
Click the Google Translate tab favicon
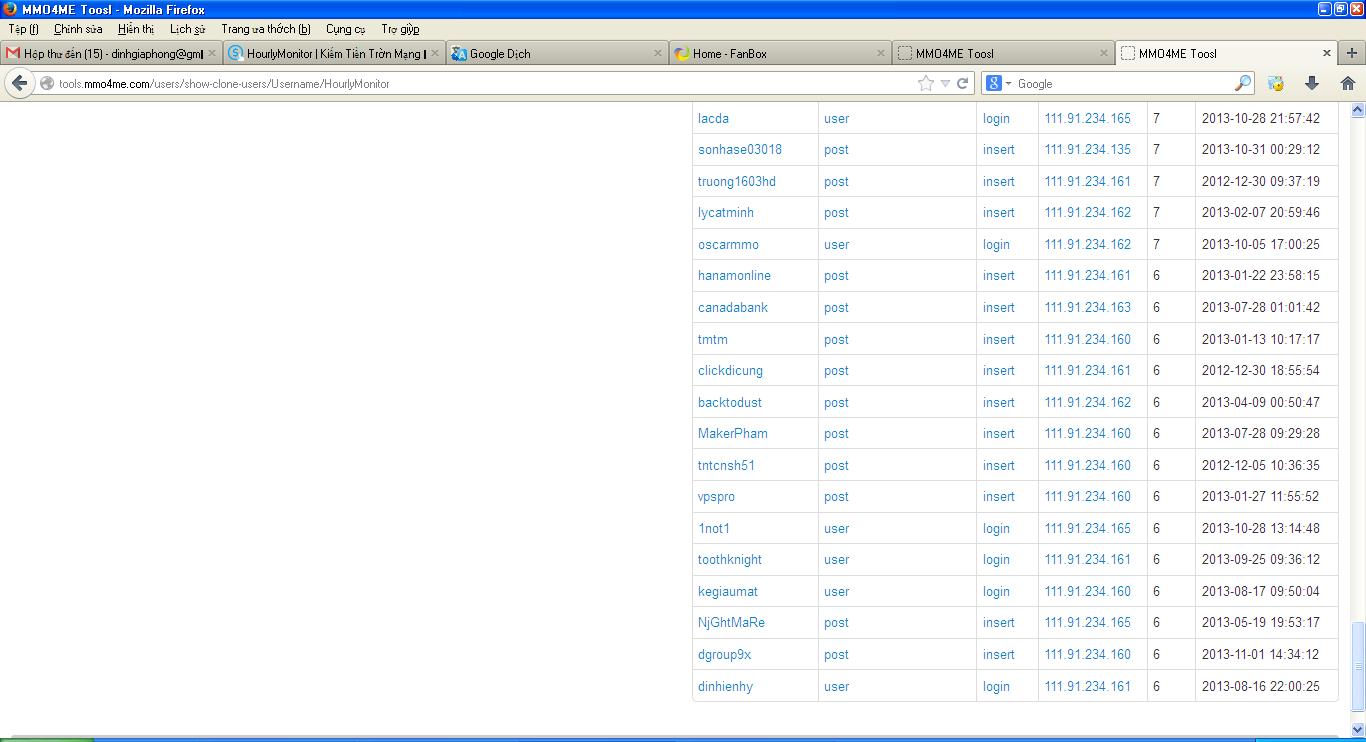459,53
